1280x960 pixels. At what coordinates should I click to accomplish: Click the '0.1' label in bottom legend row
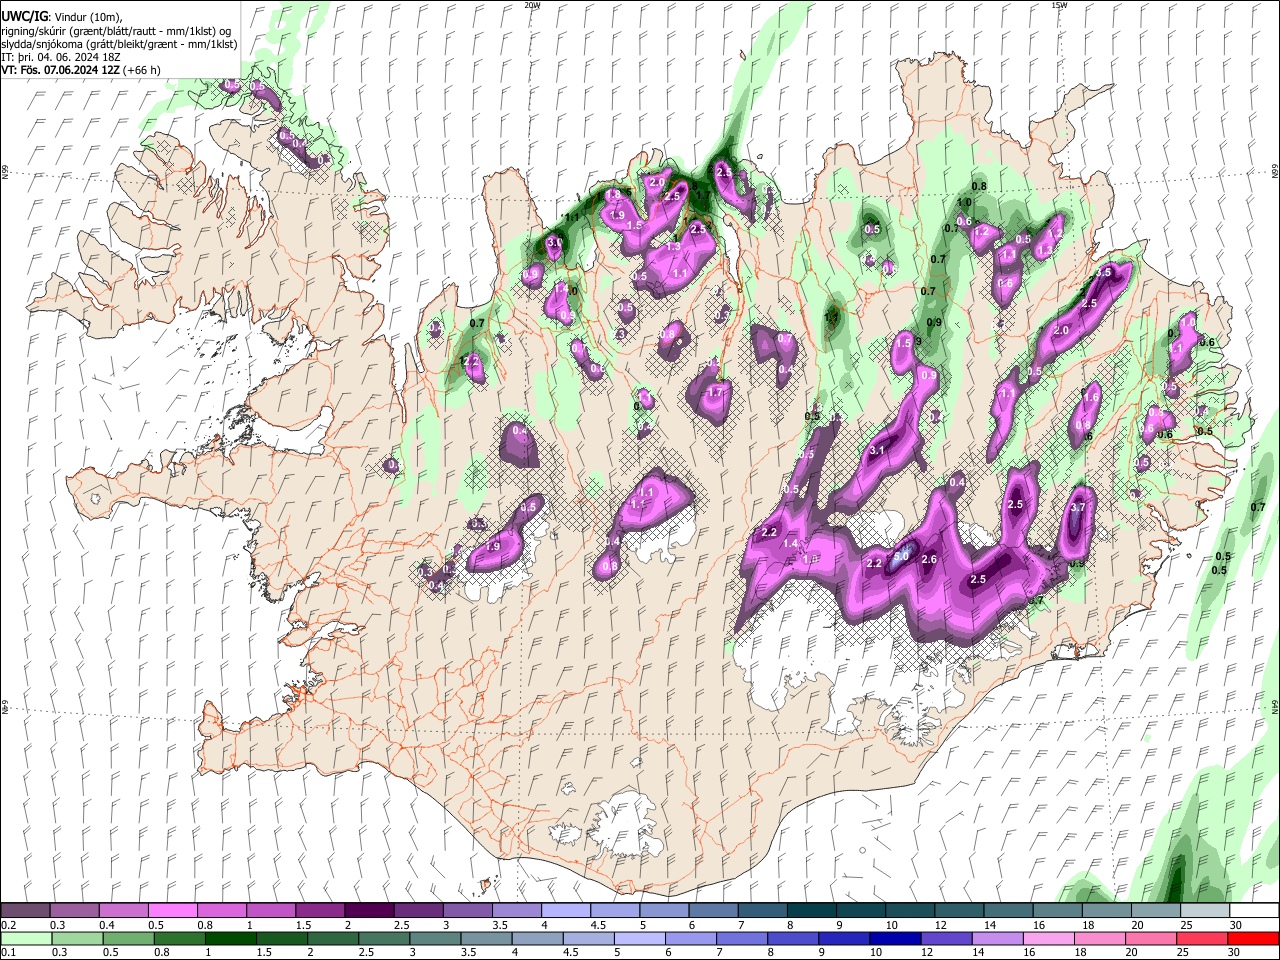click(x=8, y=952)
